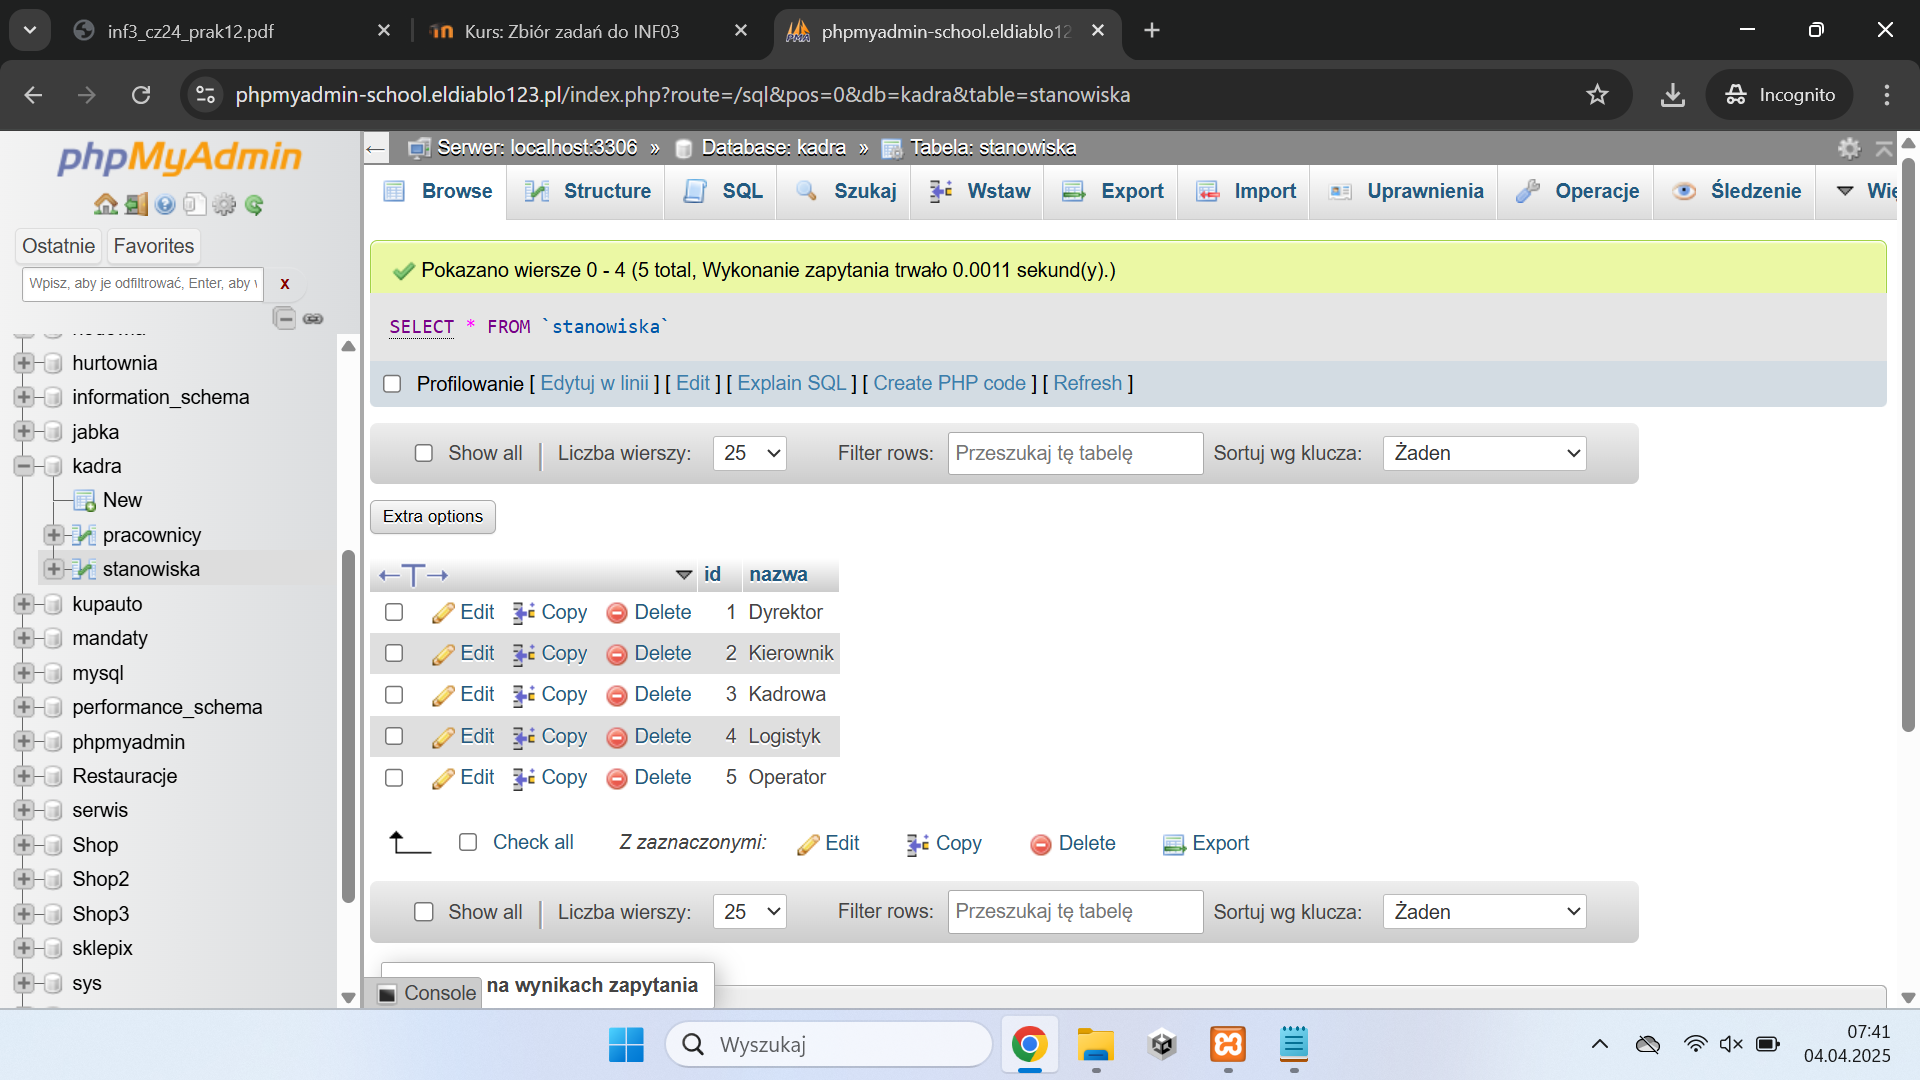The height and width of the screenshot is (1080, 1920).
Task: Open bottom Sortuj wg klucza dropdown
Action: coord(1484,912)
